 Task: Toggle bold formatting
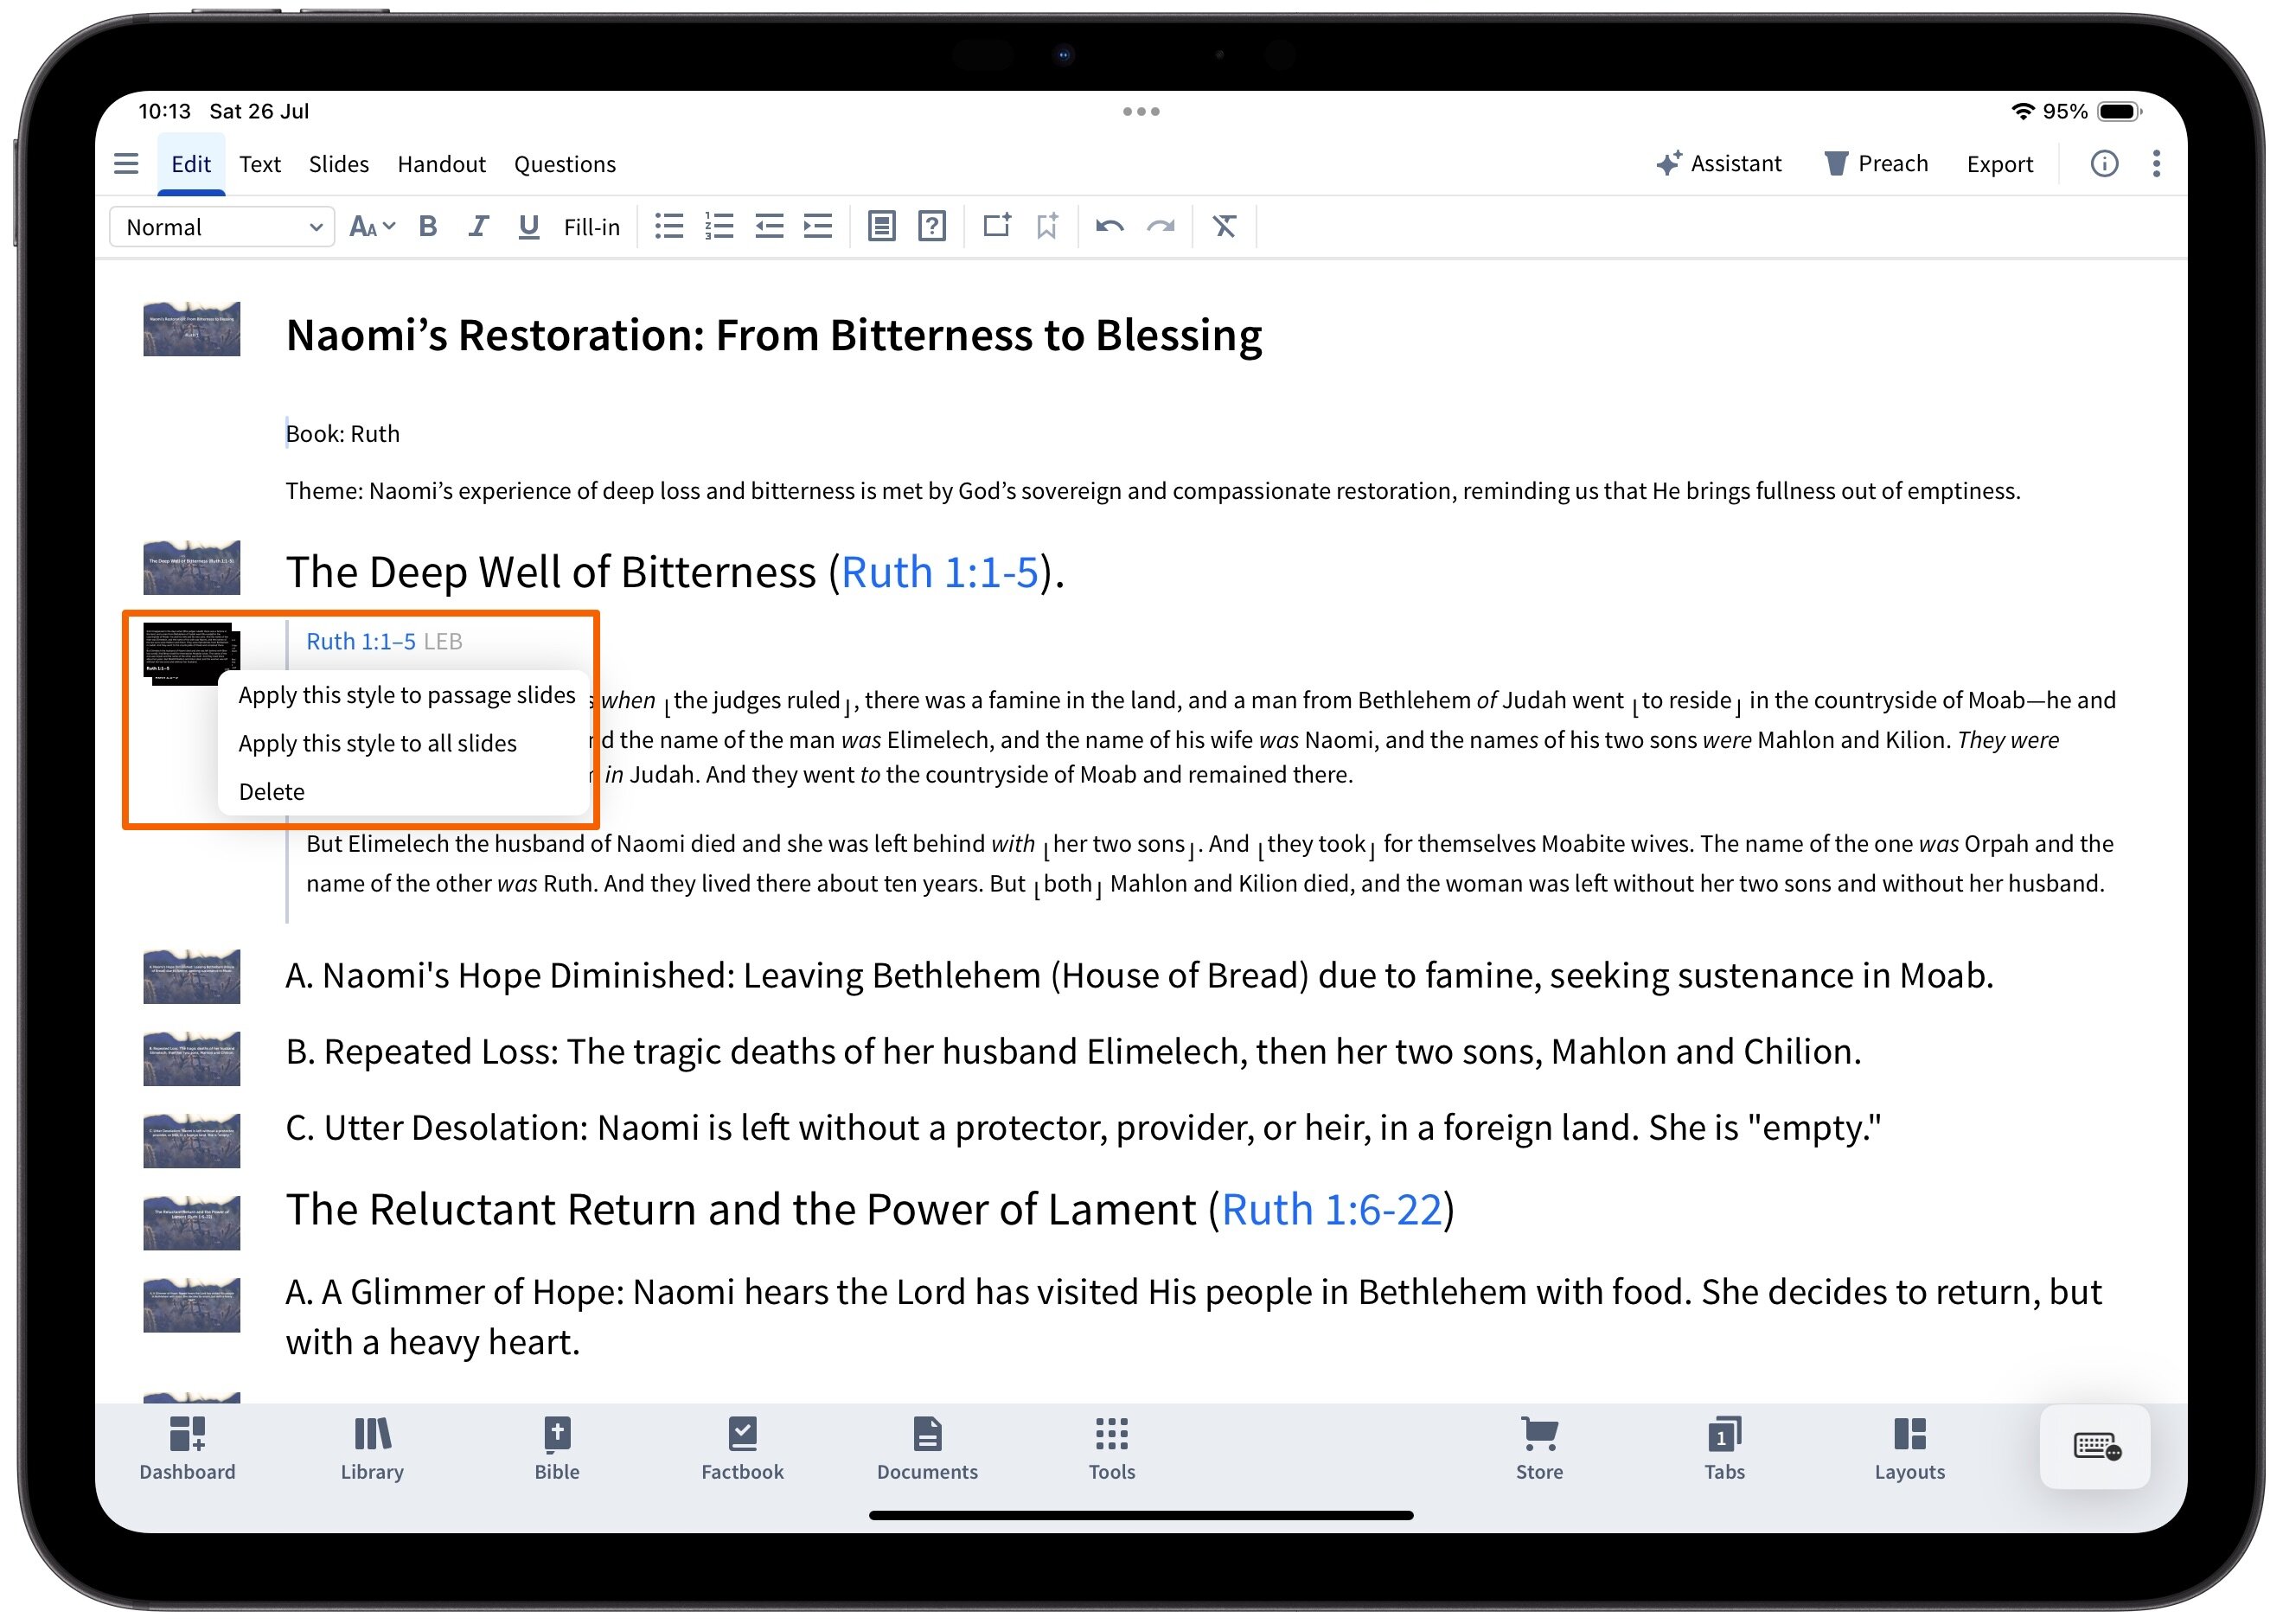pos(428,227)
